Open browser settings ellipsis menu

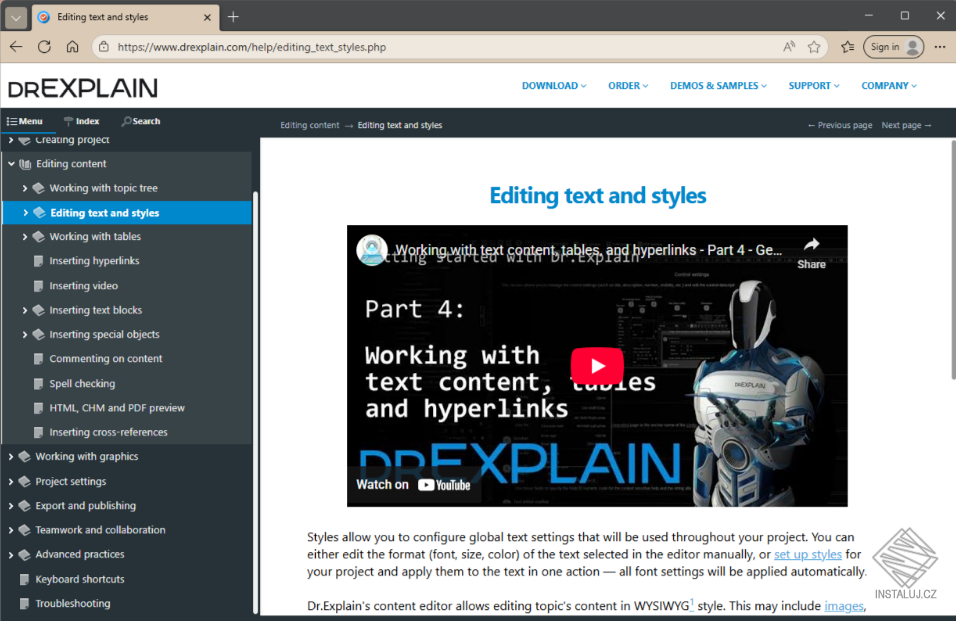[x=940, y=47]
